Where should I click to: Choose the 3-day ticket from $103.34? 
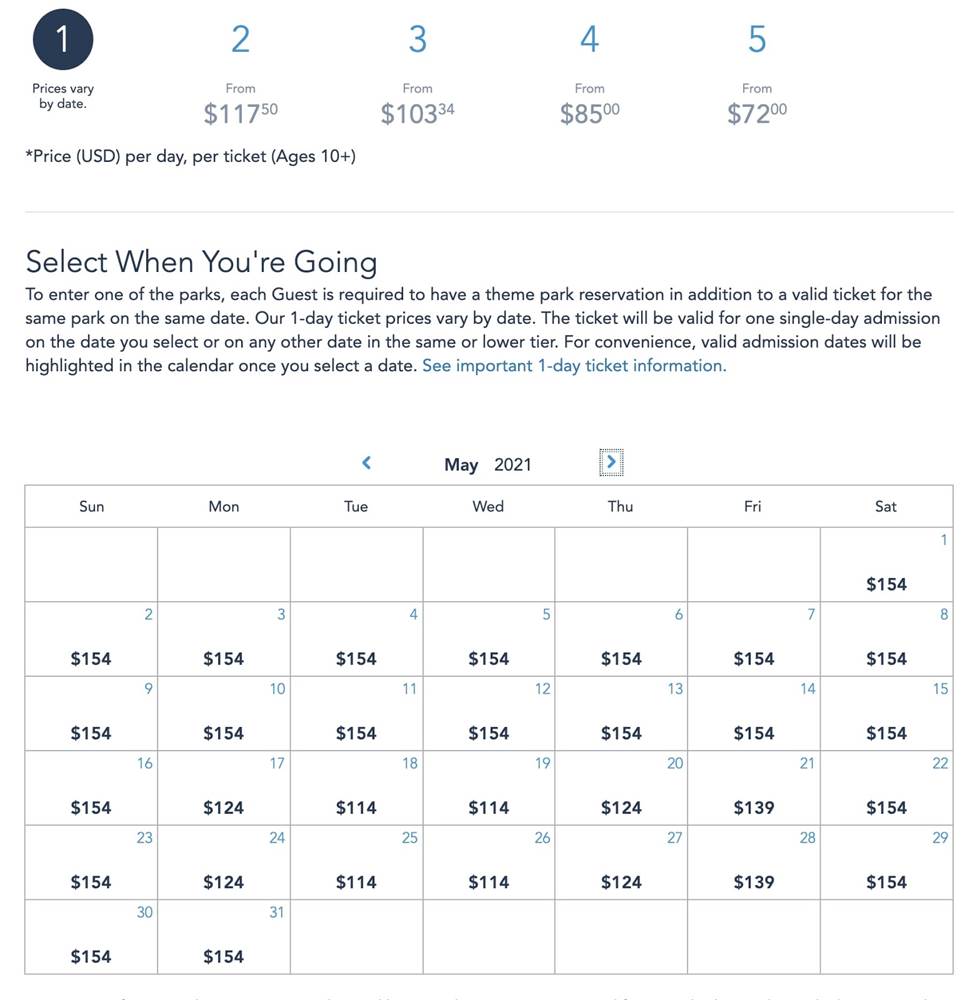[417, 40]
